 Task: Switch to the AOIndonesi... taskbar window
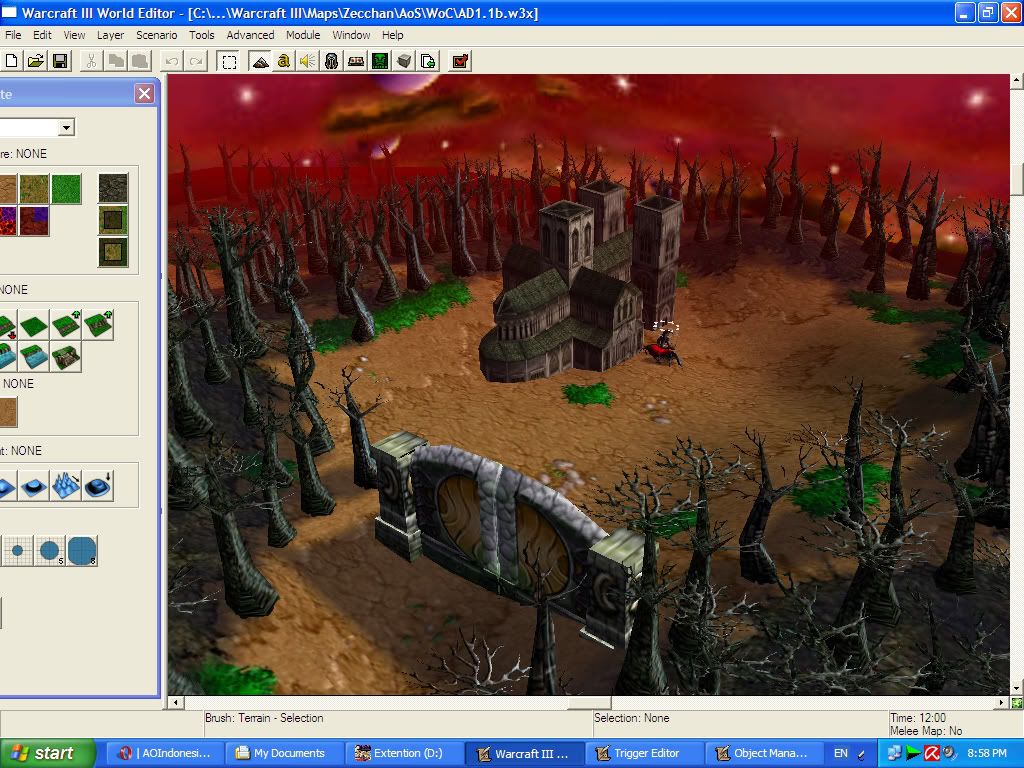pyautogui.click(x=165, y=753)
